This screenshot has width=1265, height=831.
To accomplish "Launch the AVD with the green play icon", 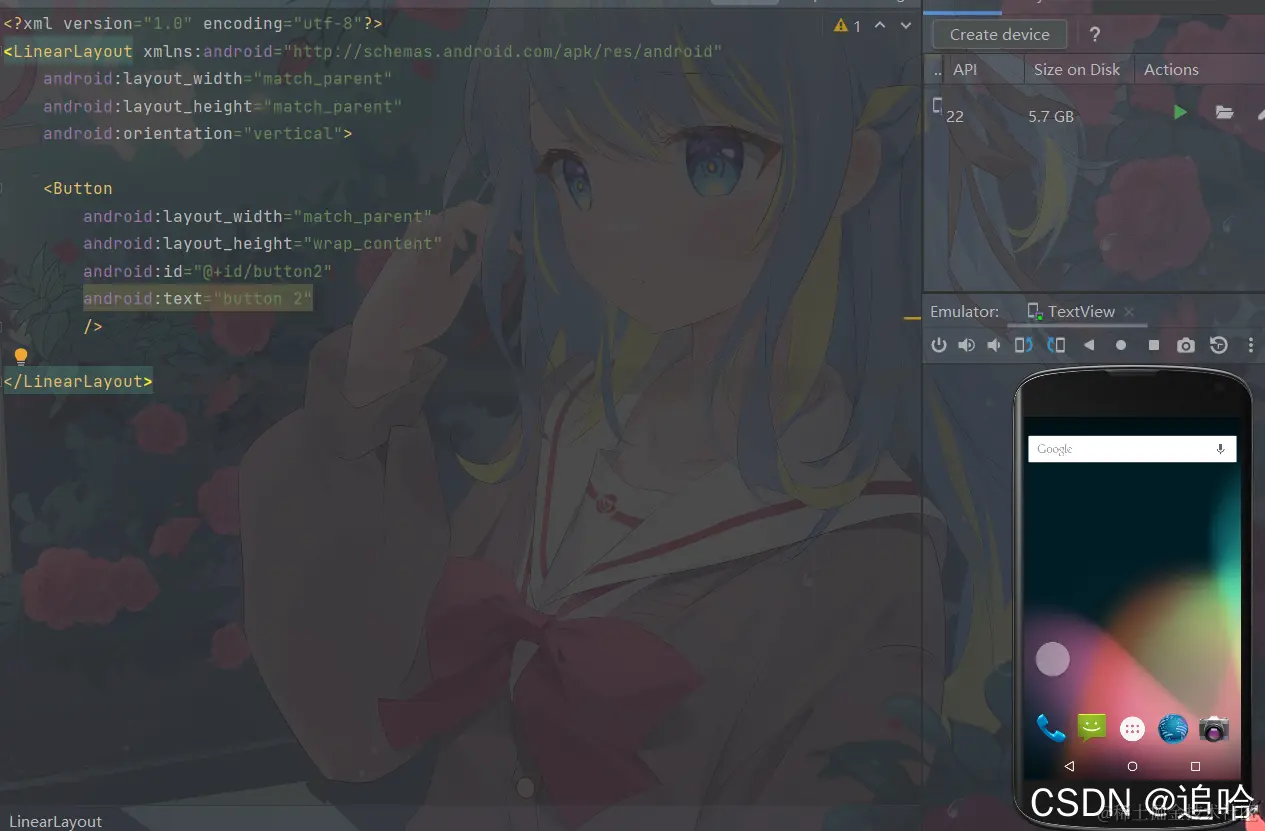I will (1180, 112).
